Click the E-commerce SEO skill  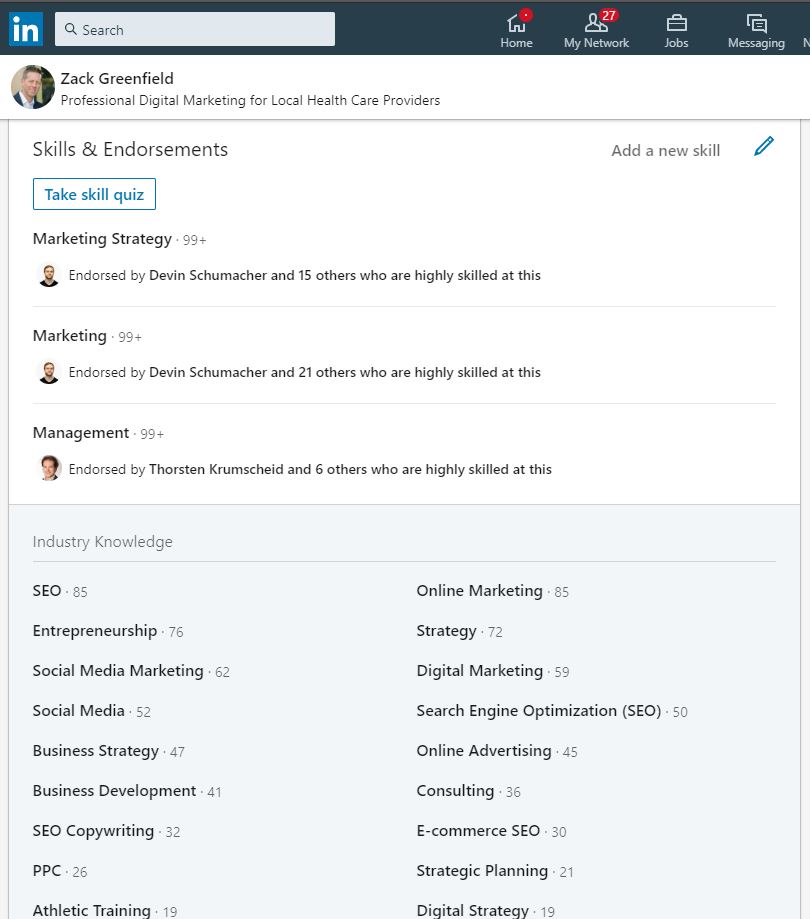pyautogui.click(x=478, y=831)
